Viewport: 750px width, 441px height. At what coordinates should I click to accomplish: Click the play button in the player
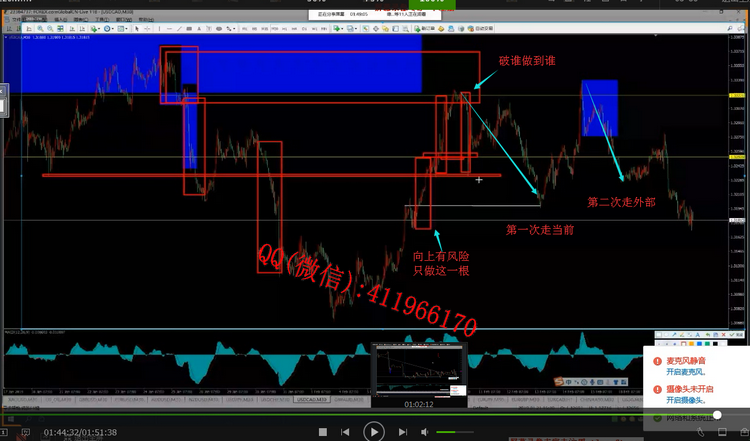(x=373, y=431)
